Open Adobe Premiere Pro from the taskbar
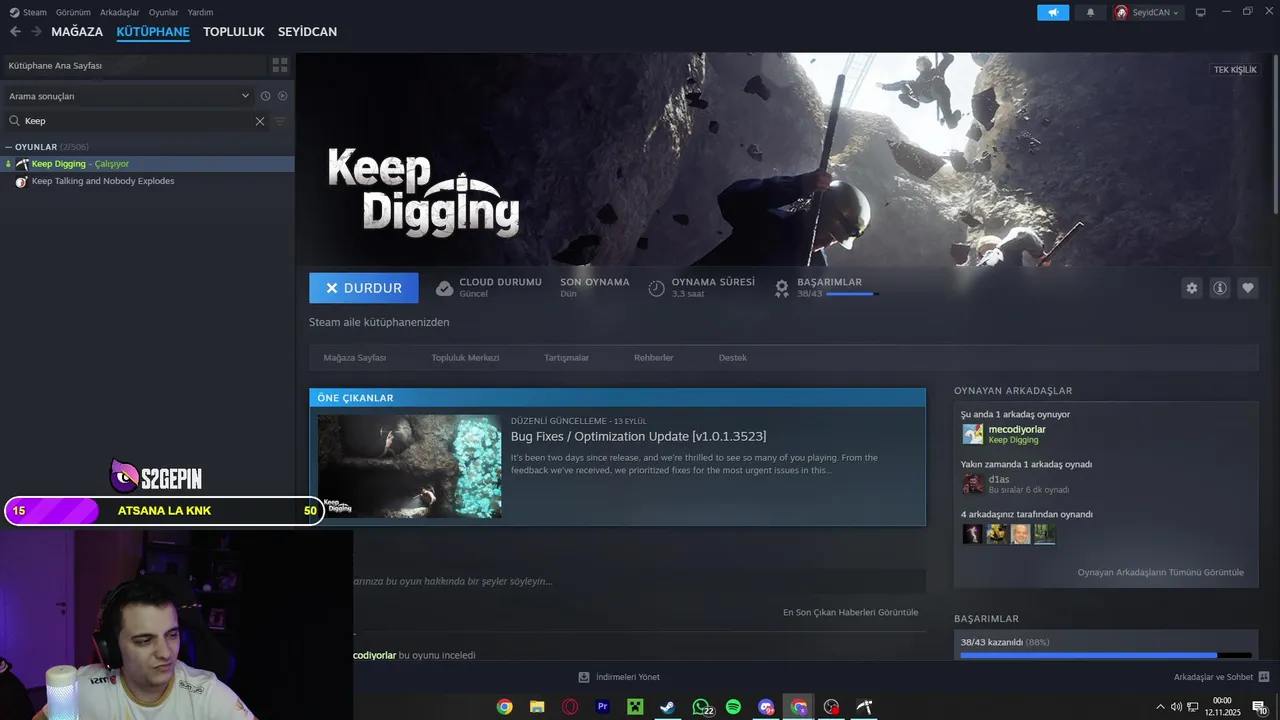 point(602,707)
